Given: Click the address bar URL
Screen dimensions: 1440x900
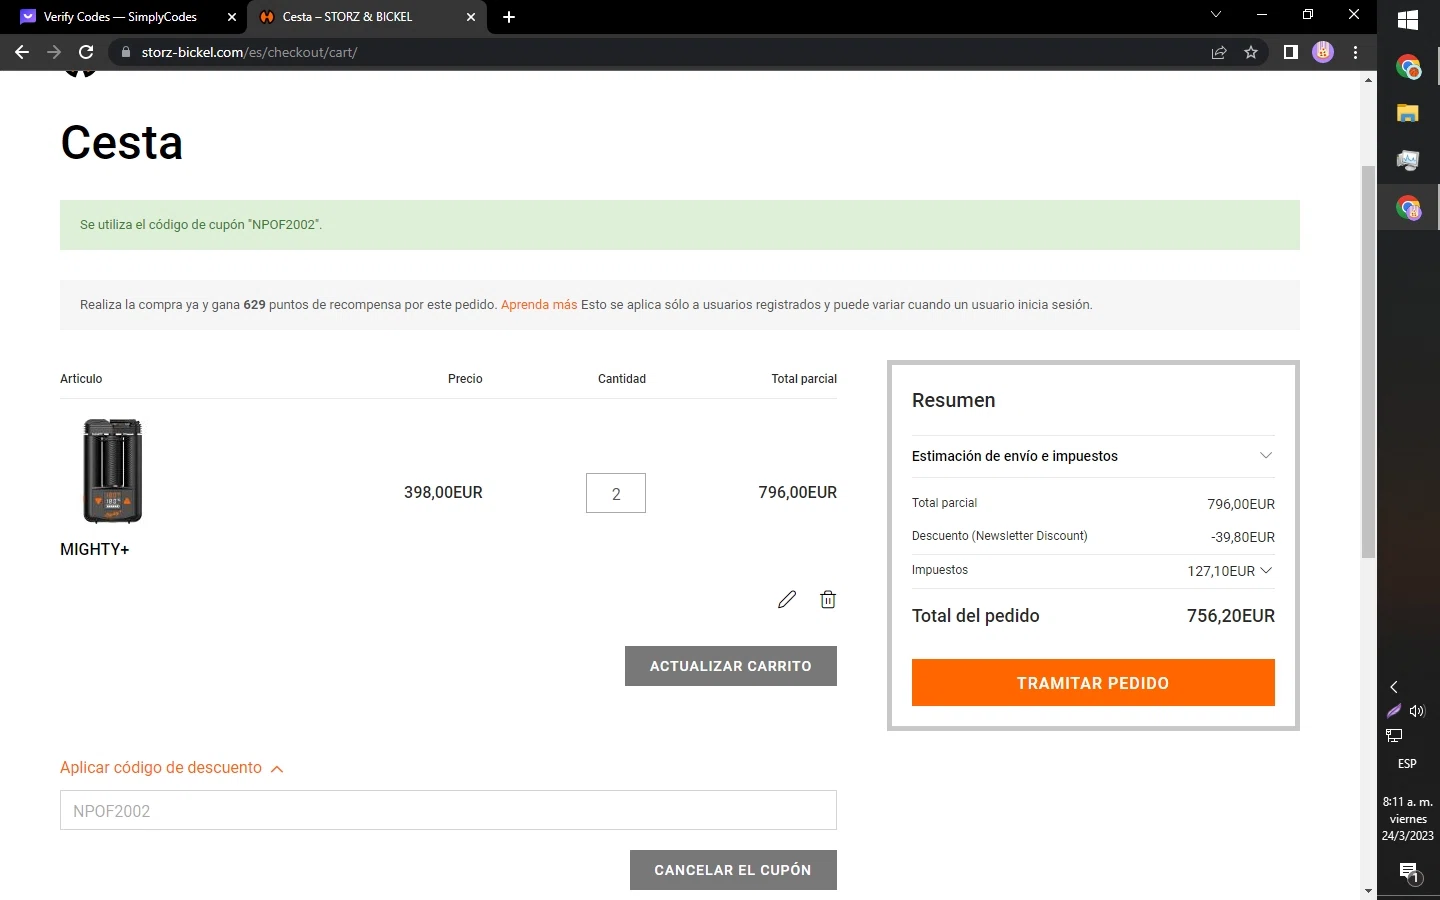Looking at the screenshot, I should [x=250, y=52].
